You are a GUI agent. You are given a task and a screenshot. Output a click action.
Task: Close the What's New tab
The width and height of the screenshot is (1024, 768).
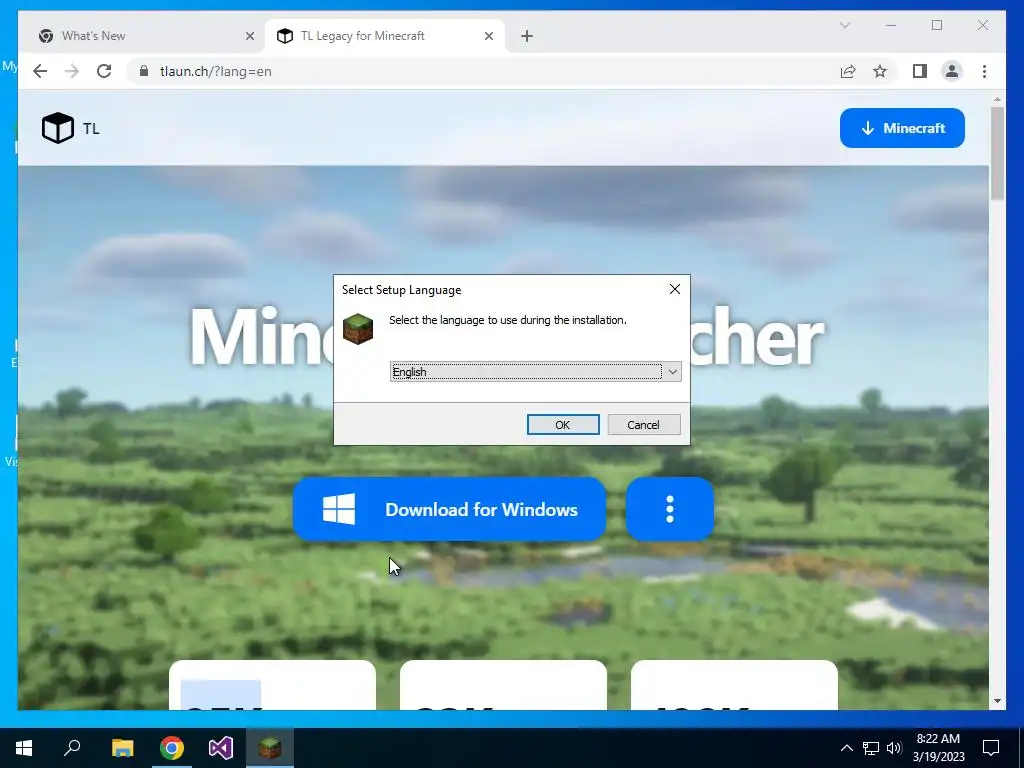249,36
